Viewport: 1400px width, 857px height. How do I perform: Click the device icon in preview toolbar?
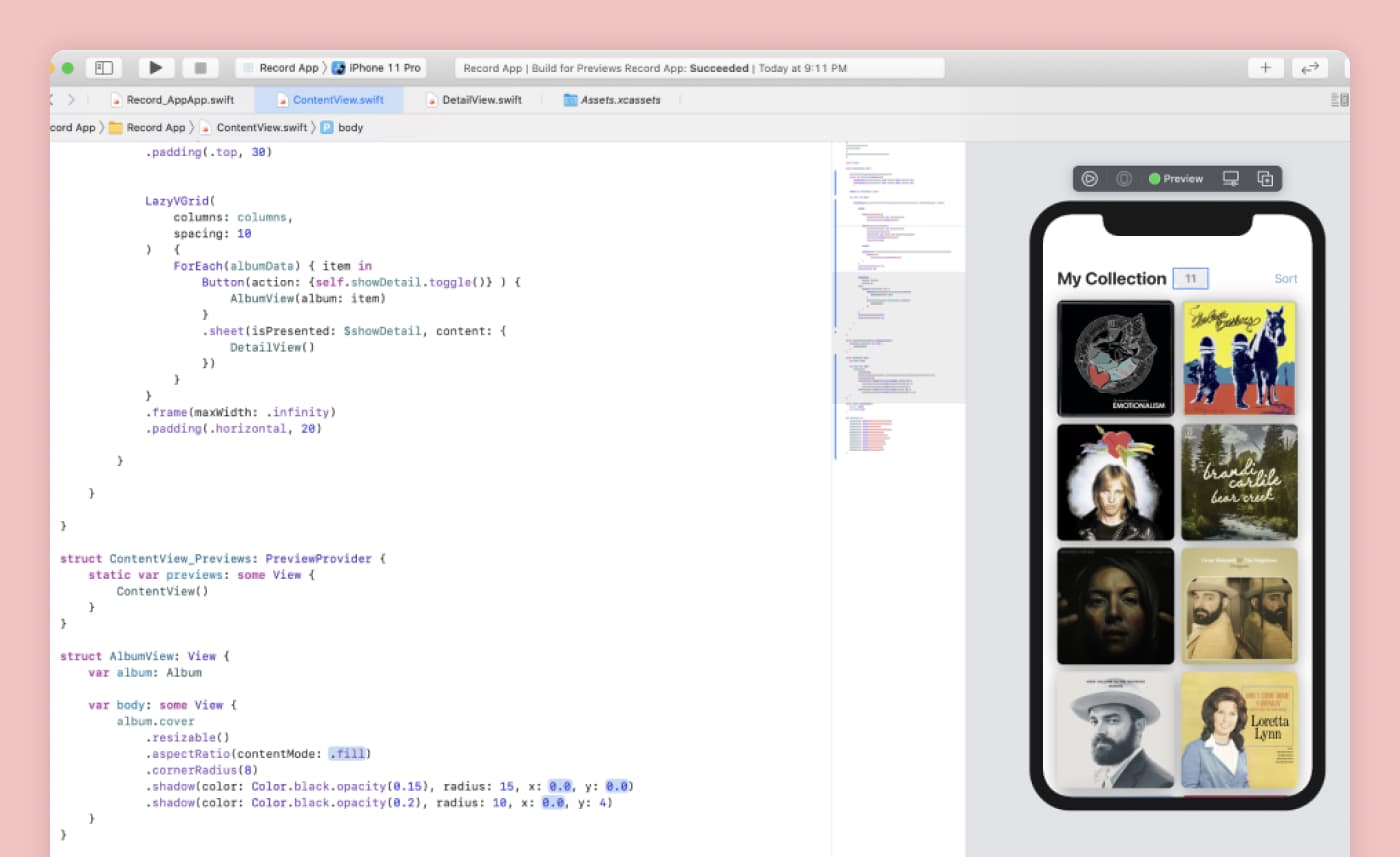tap(1124, 179)
